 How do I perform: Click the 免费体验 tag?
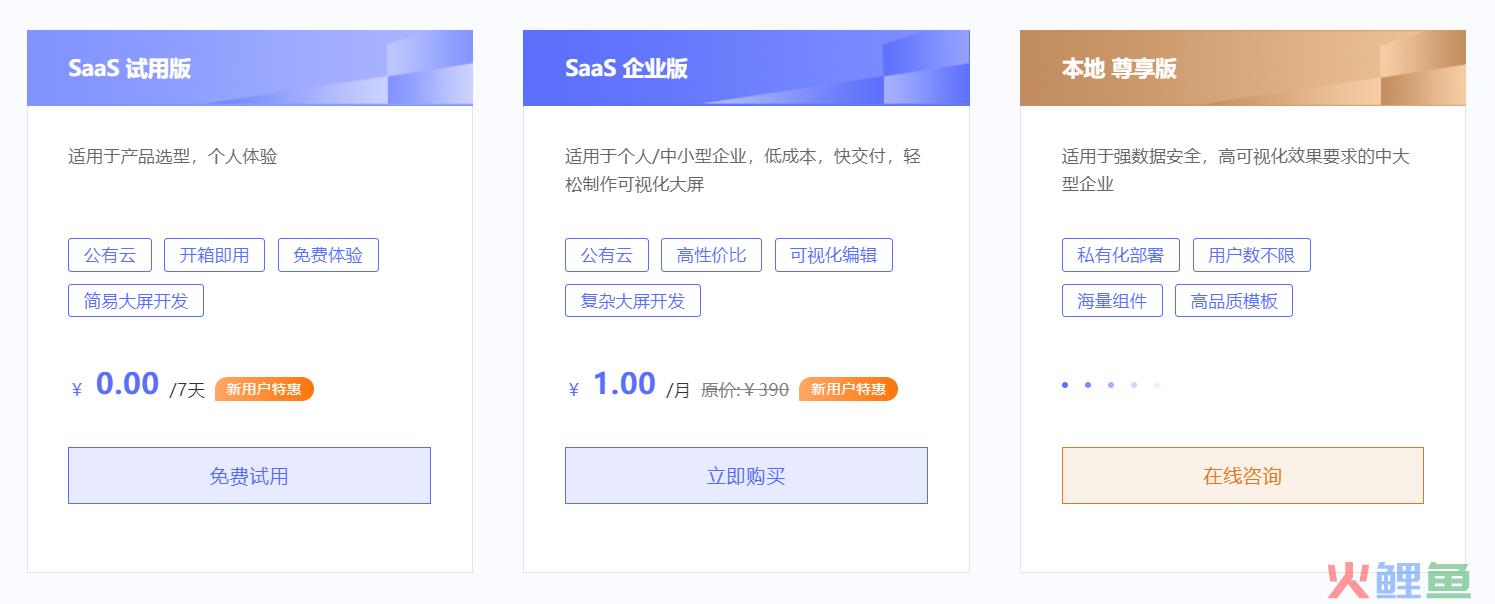(328, 255)
